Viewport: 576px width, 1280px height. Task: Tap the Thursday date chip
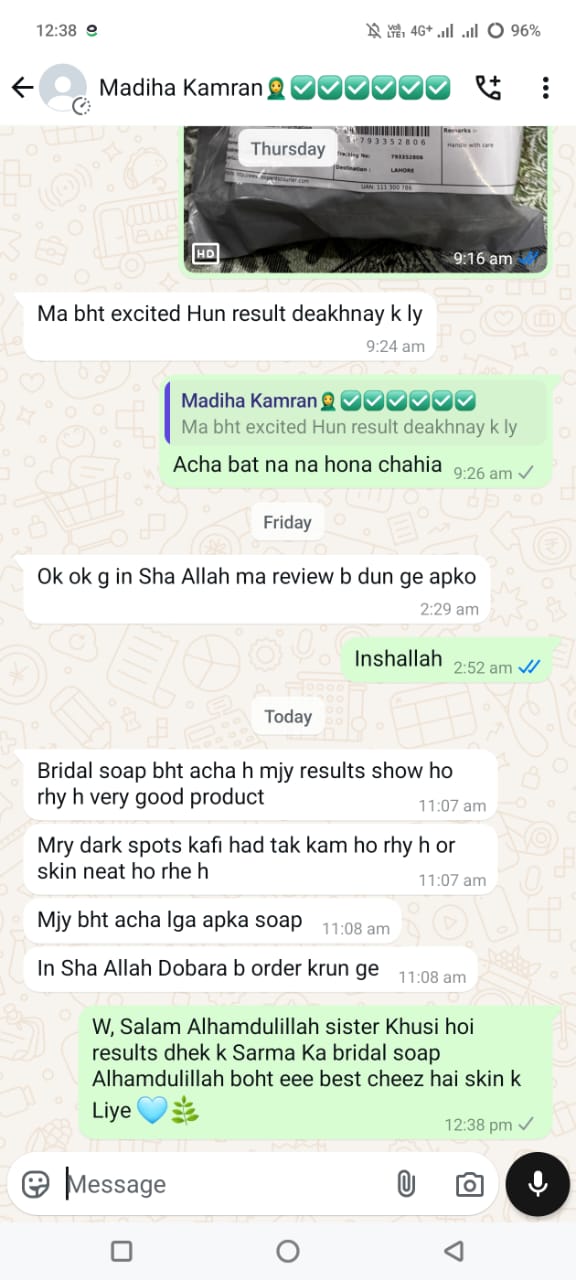(288, 149)
